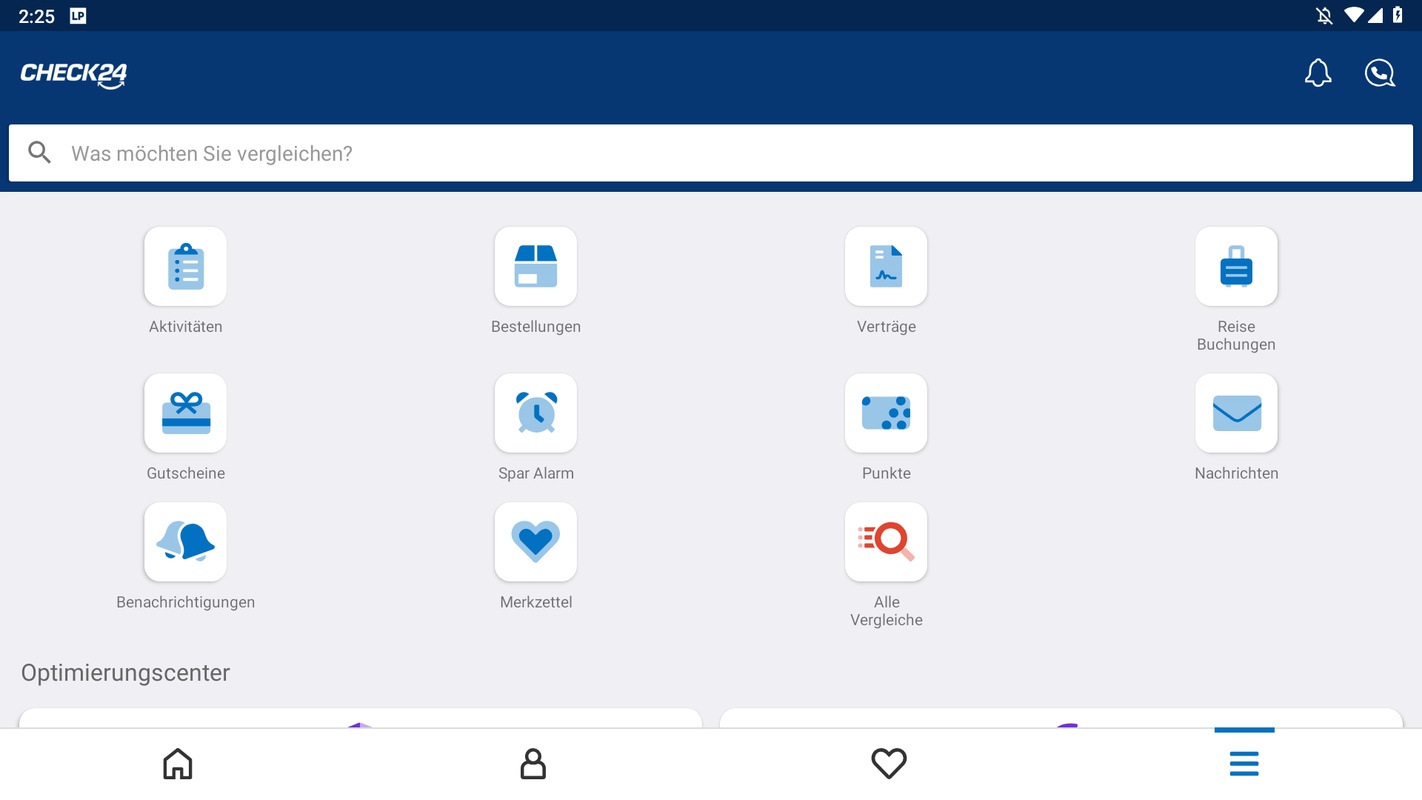Tap the 'Nachrichten' label
The image size is (1422, 800).
(1236, 474)
